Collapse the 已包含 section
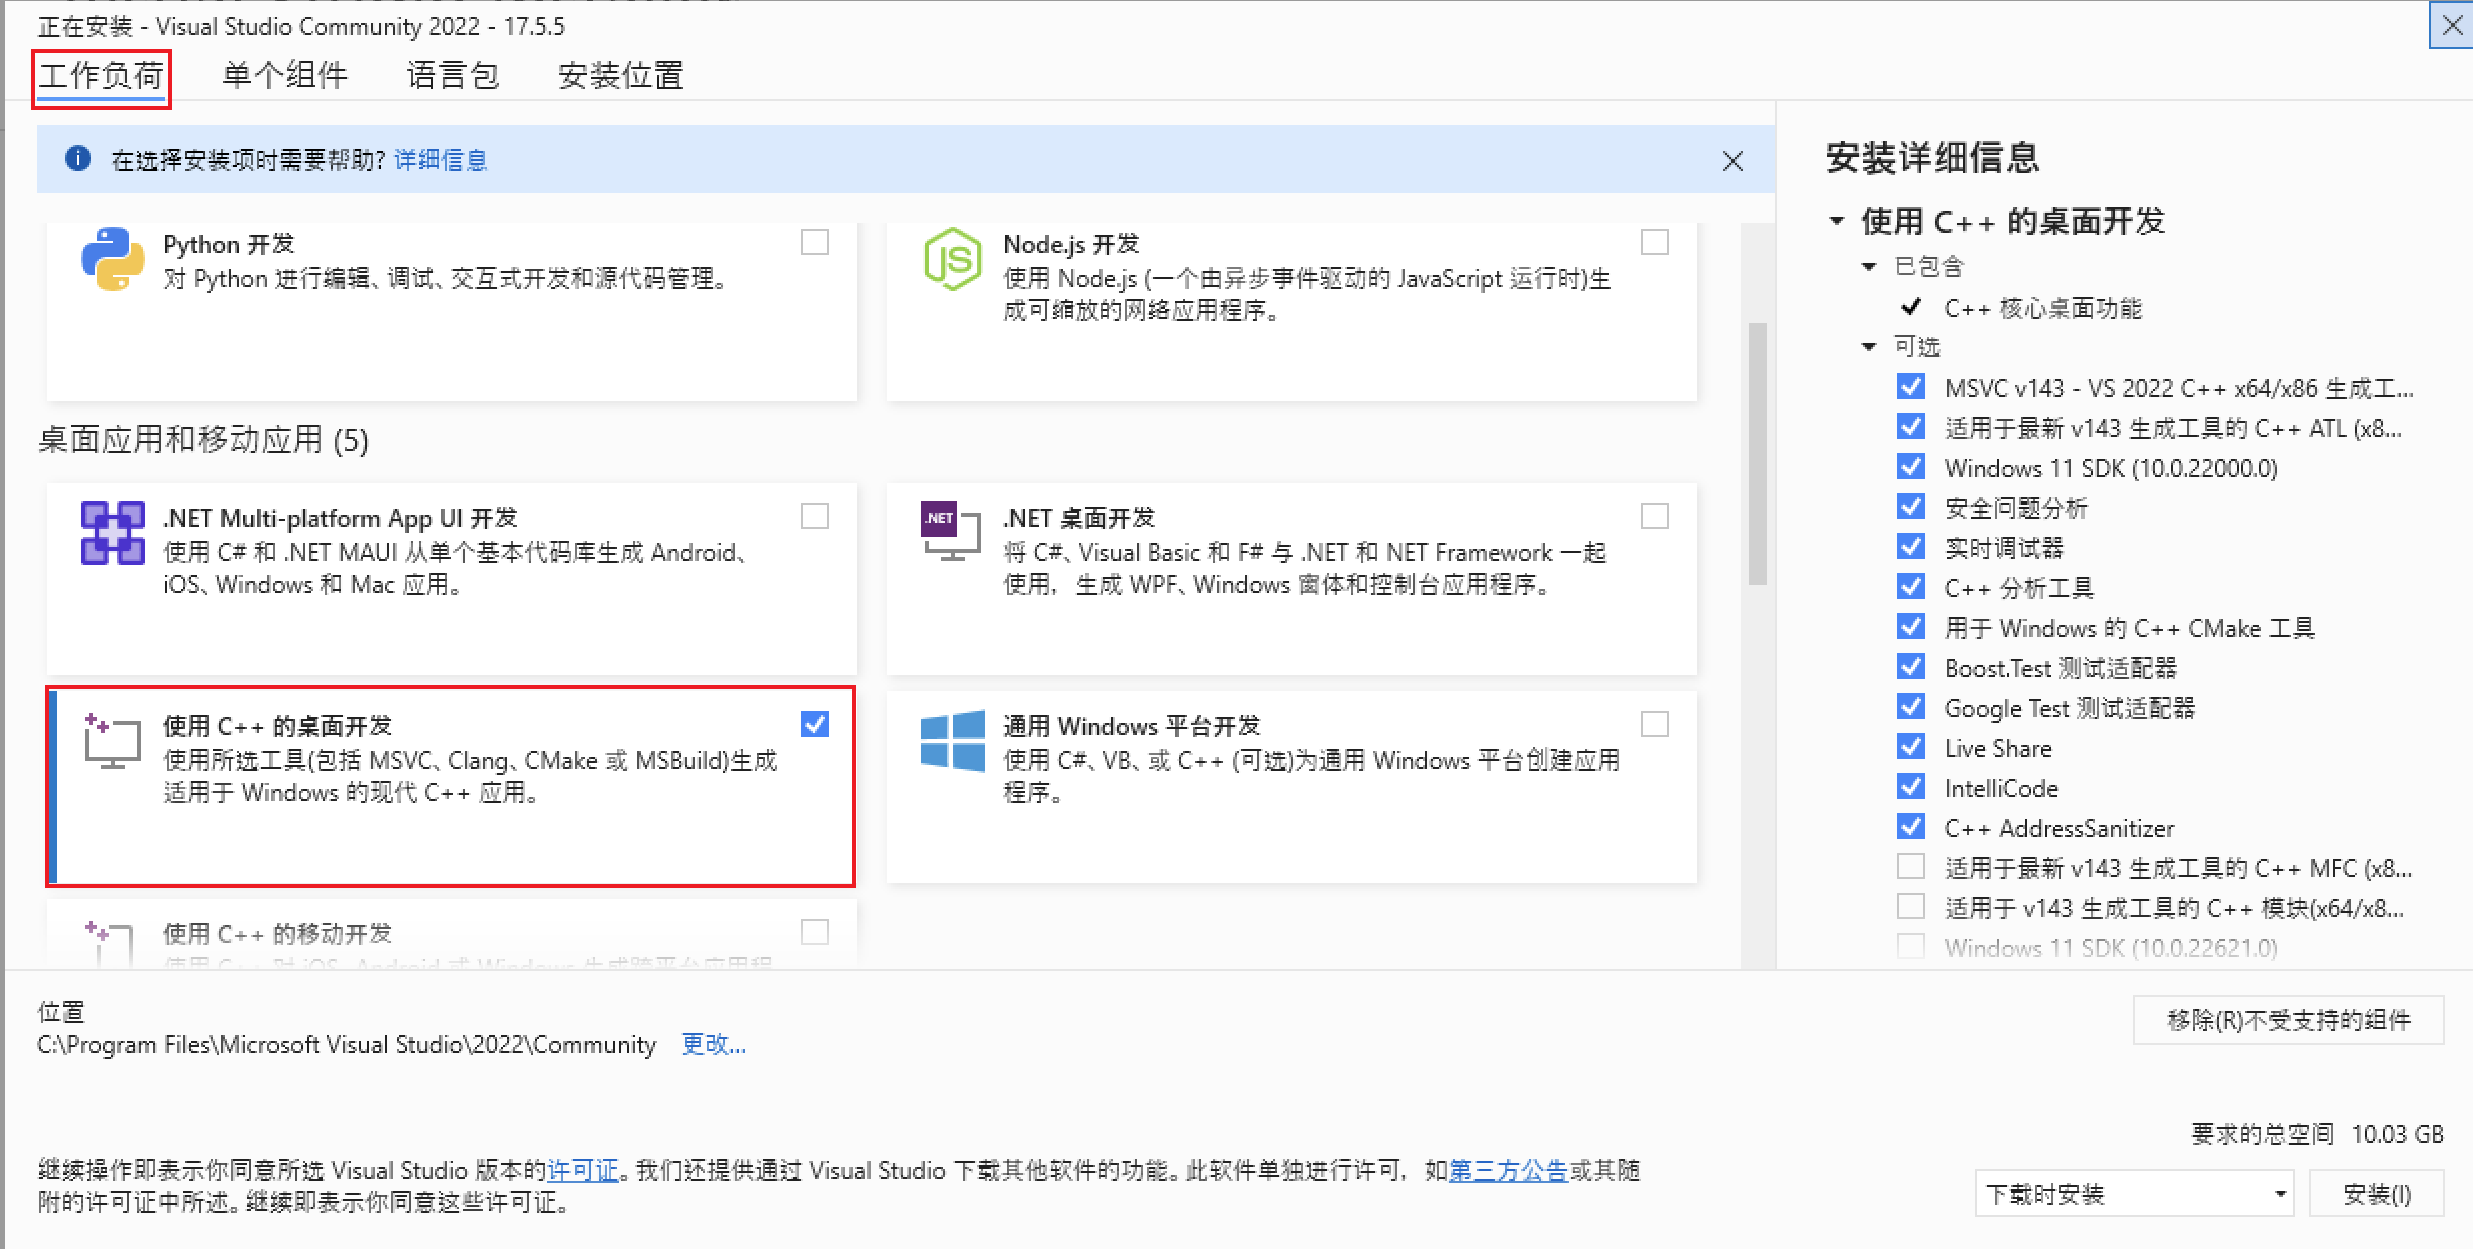The width and height of the screenshot is (2473, 1249). coord(1869,266)
